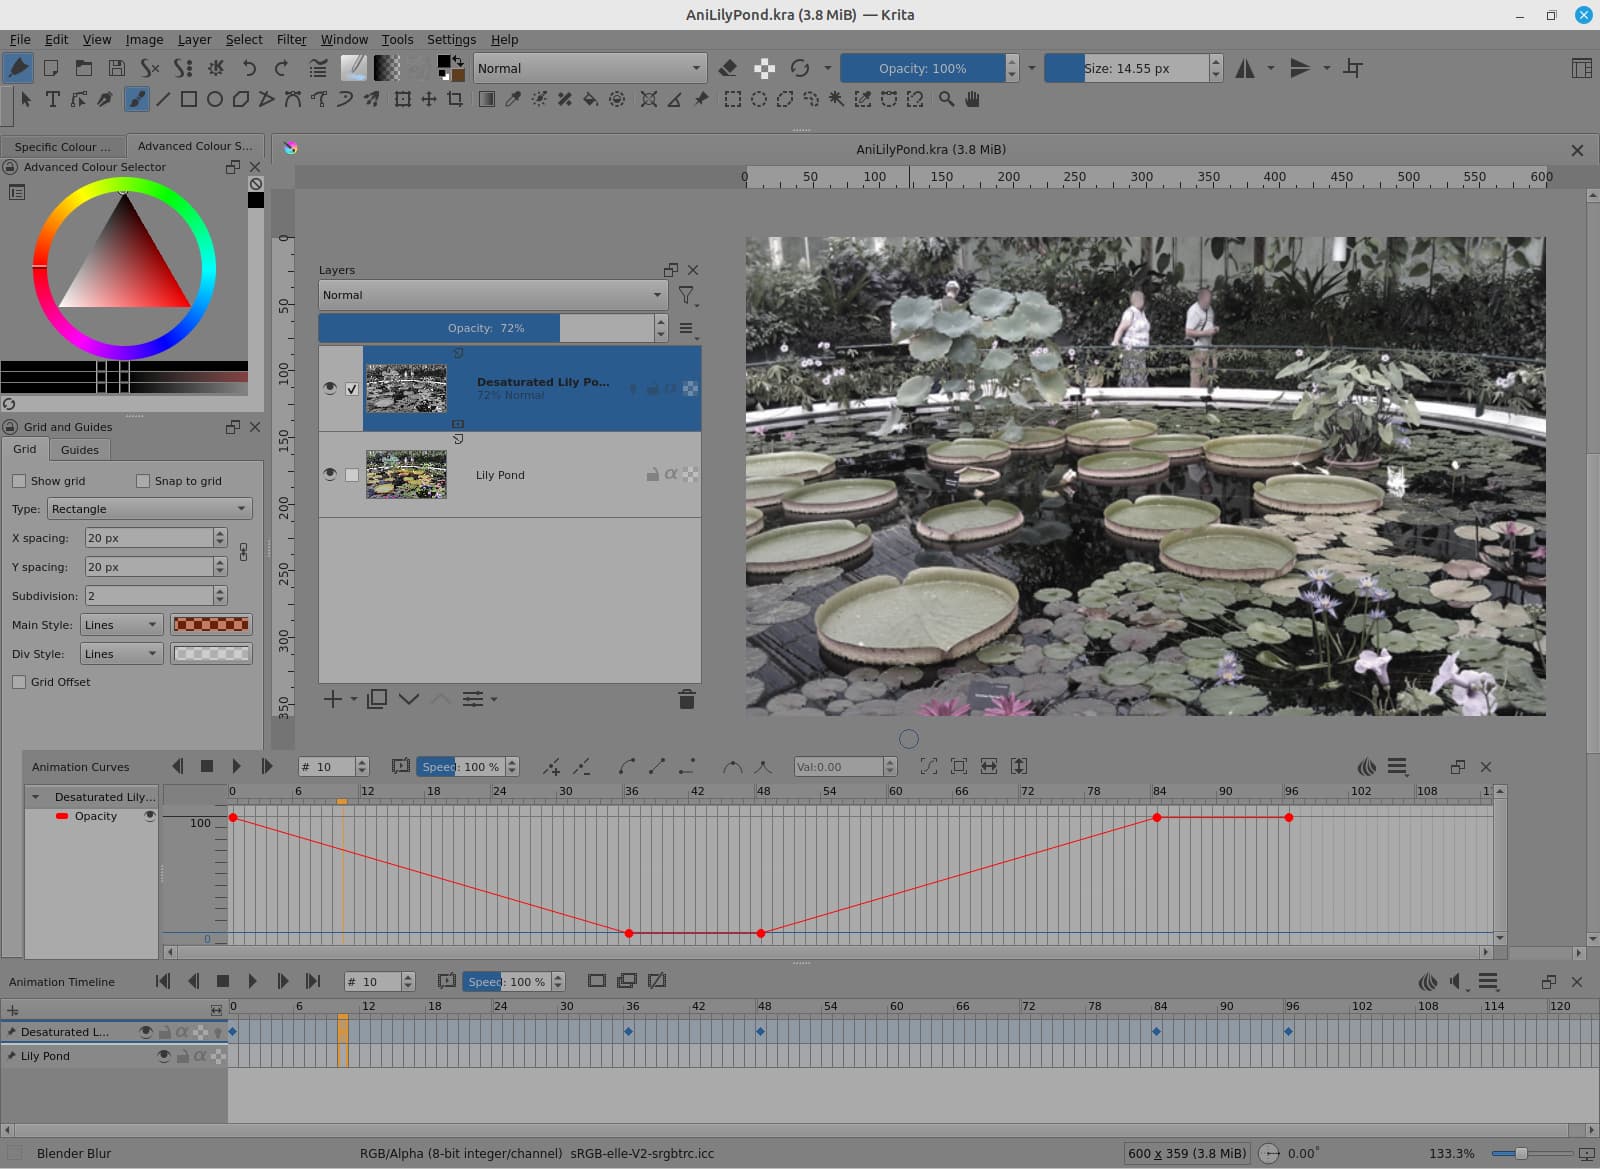Activate the Zoom tool magnifier
This screenshot has height=1169, width=1600.
tap(946, 99)
